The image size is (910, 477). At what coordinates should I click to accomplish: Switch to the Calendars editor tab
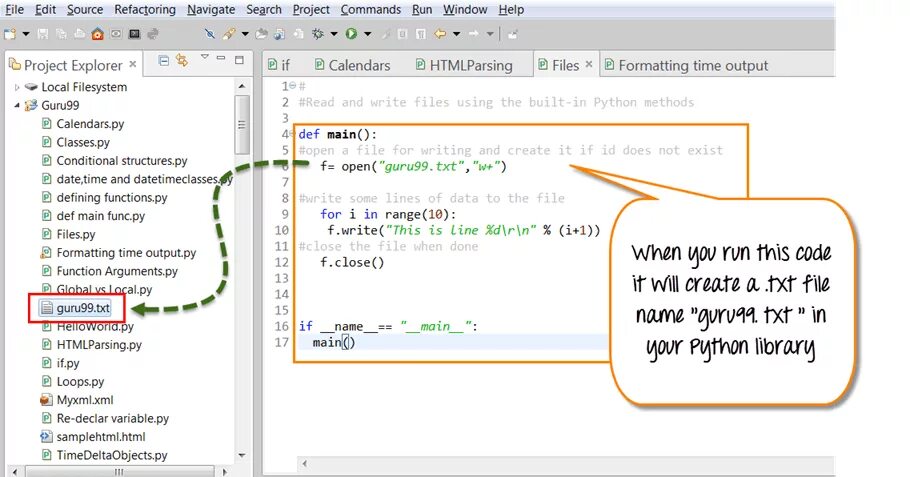[x=352, y=66]
